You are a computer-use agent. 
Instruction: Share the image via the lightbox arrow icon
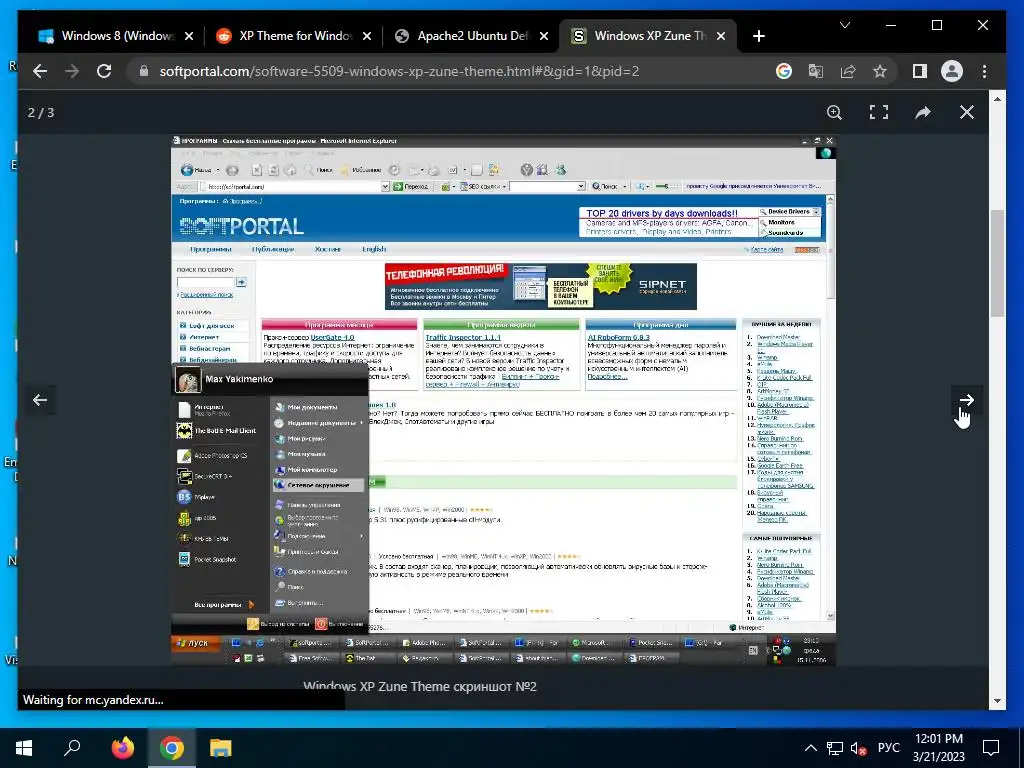[x=923, y=112]
